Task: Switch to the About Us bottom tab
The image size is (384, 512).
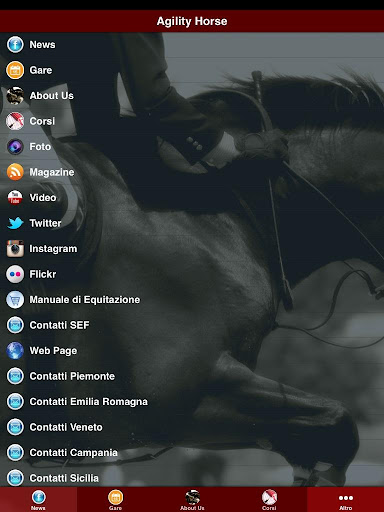Action: [x=192, y=499]
